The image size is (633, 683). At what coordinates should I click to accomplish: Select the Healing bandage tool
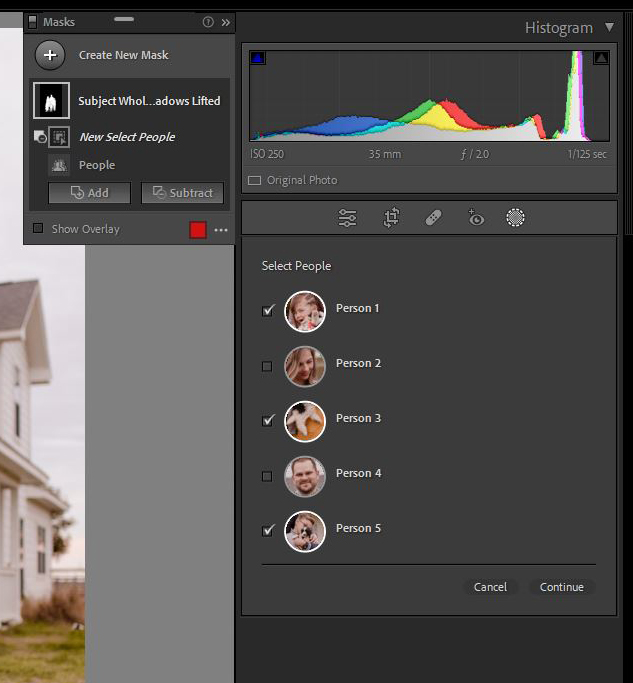tap(433, 218)
